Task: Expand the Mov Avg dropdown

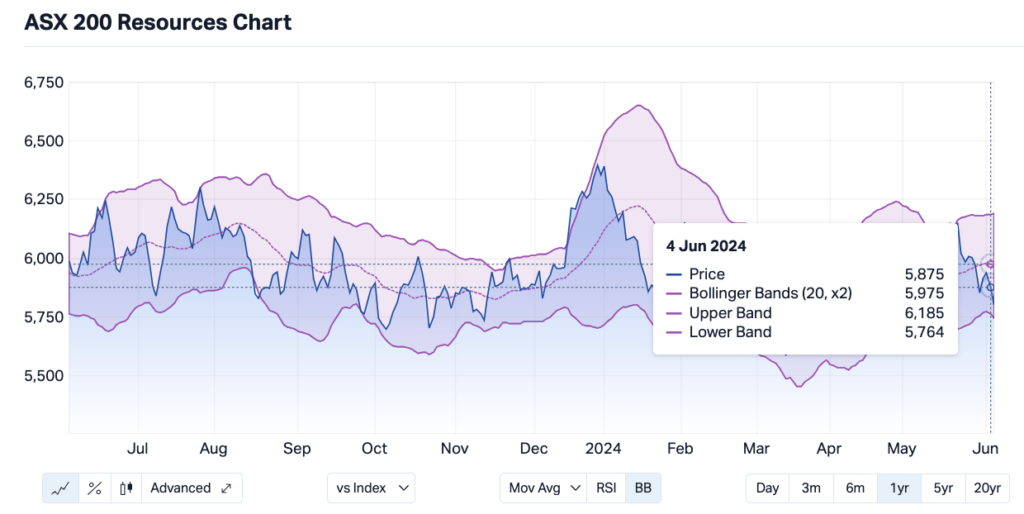Action: pyautogui.click(x=543, y=488)
